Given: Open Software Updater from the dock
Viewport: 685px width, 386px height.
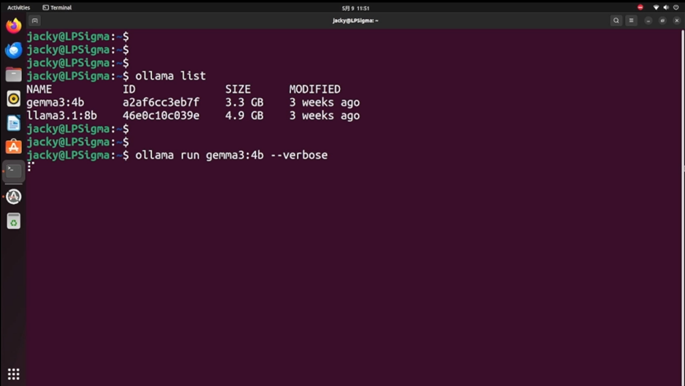Looking at the screenshot, I should [14, 196].
